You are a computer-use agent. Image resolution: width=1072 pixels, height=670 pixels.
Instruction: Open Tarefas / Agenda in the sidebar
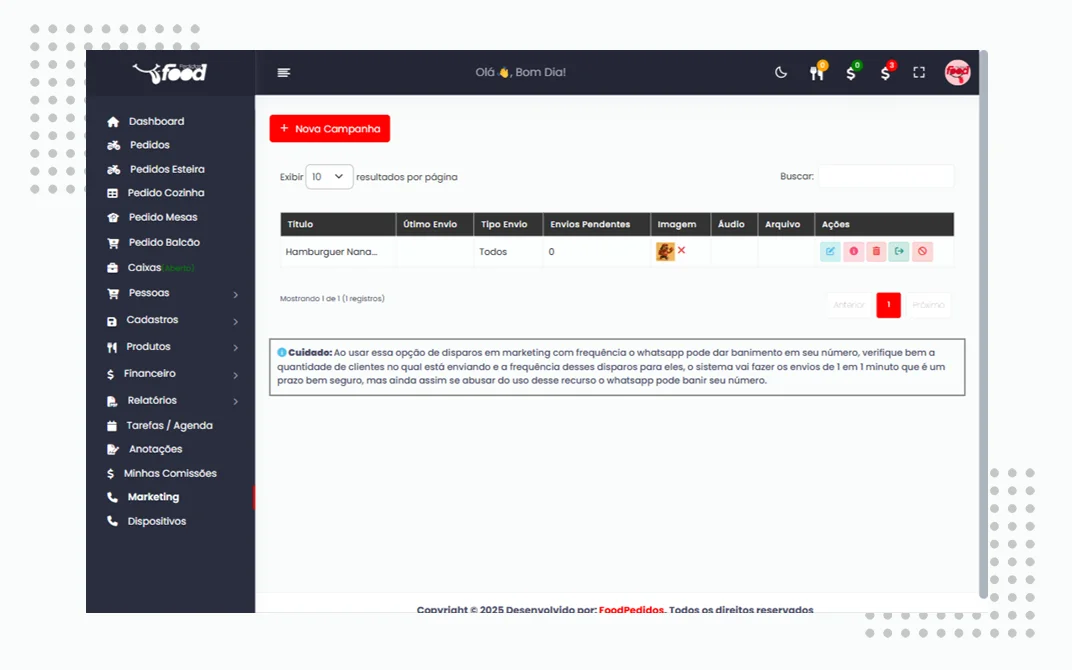[x=169, y=425]
